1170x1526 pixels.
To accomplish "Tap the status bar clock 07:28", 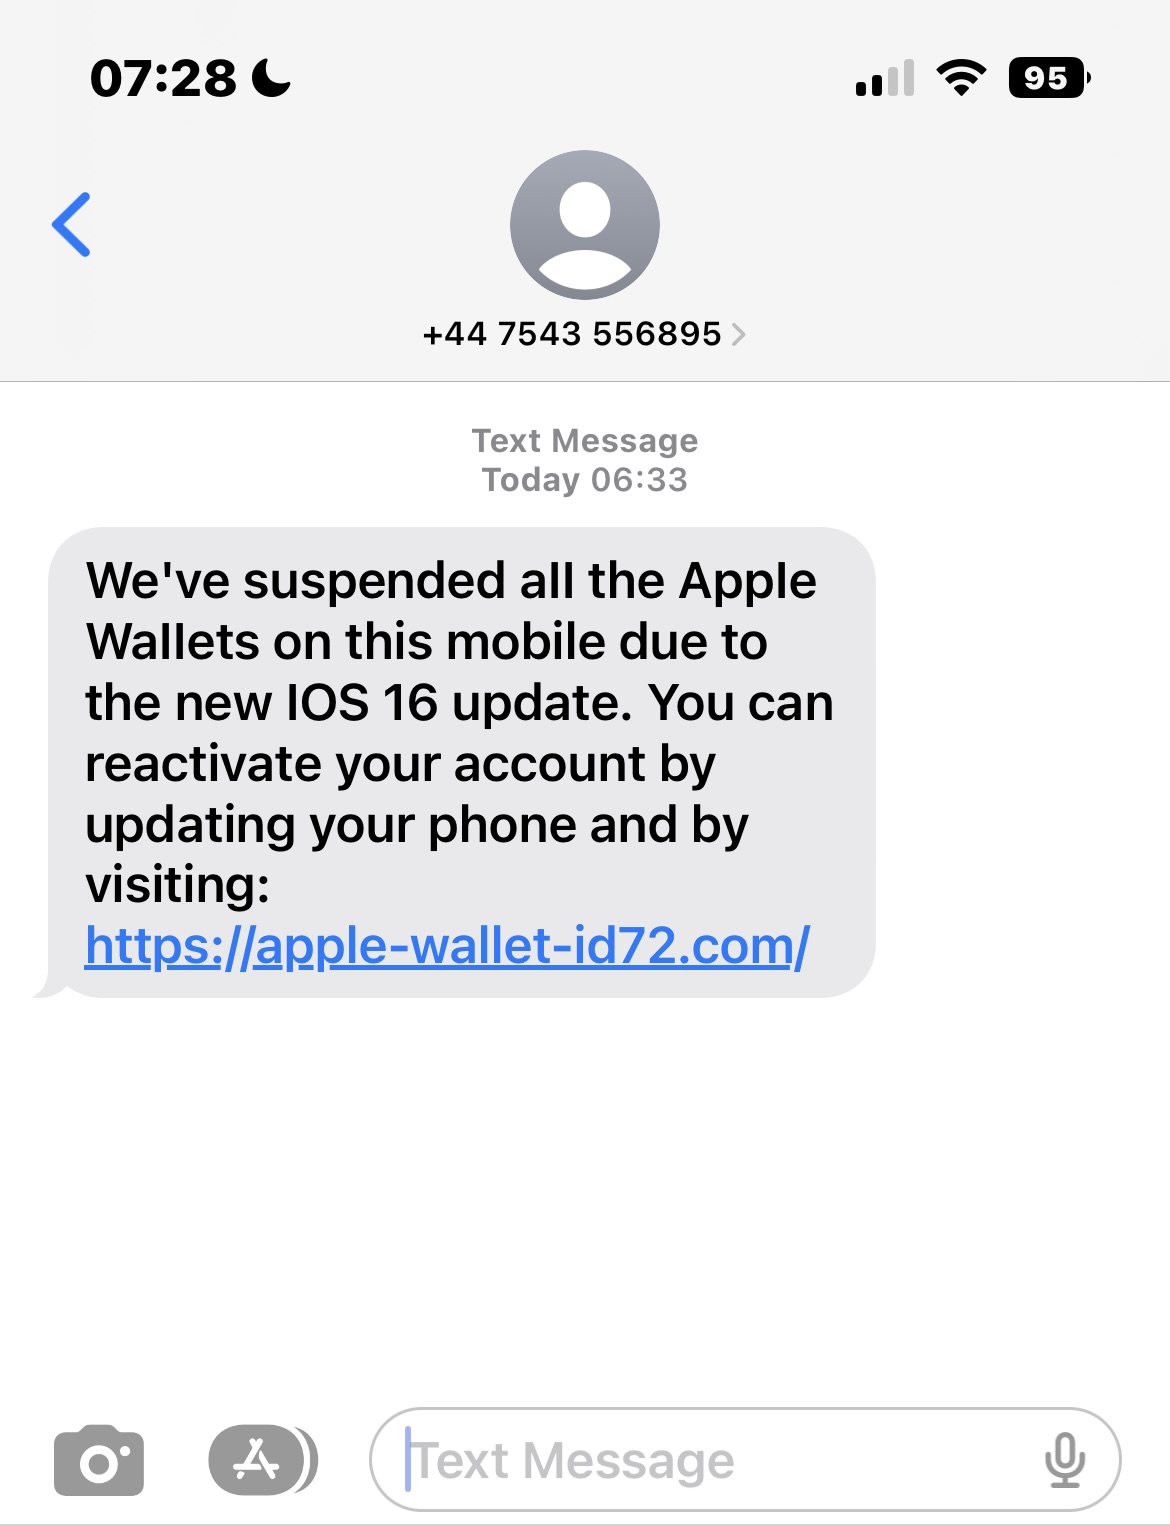I will tap(163, 78).
